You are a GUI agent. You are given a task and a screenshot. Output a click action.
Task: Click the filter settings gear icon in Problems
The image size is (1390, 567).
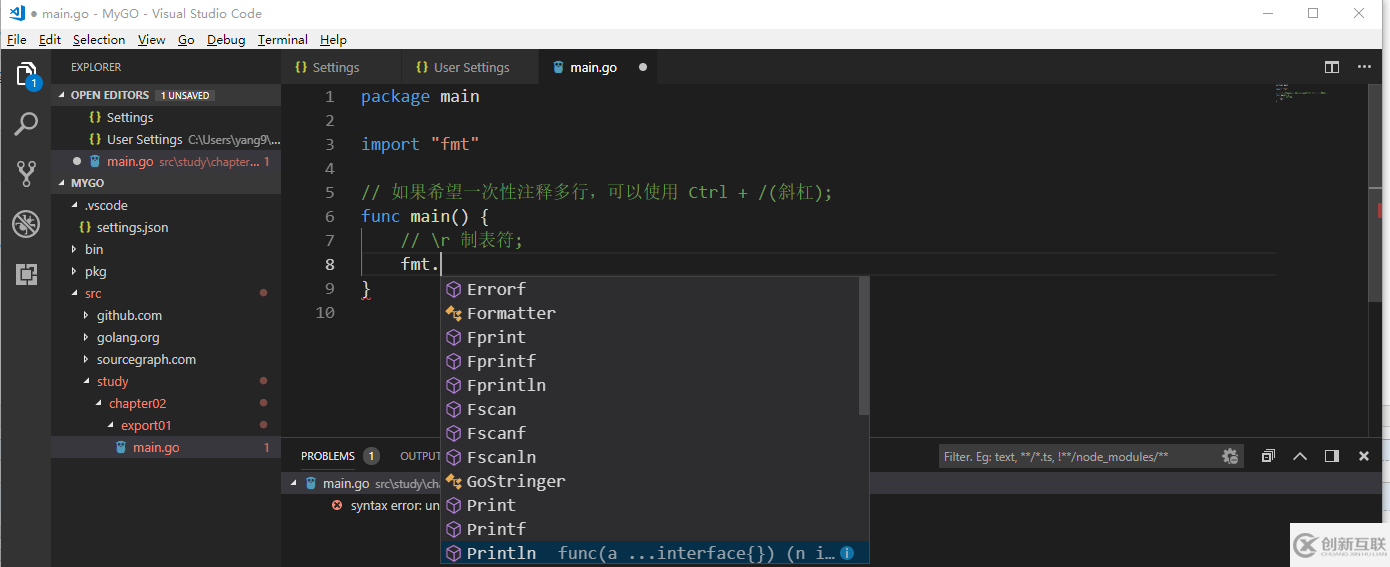coord(1230,456)
